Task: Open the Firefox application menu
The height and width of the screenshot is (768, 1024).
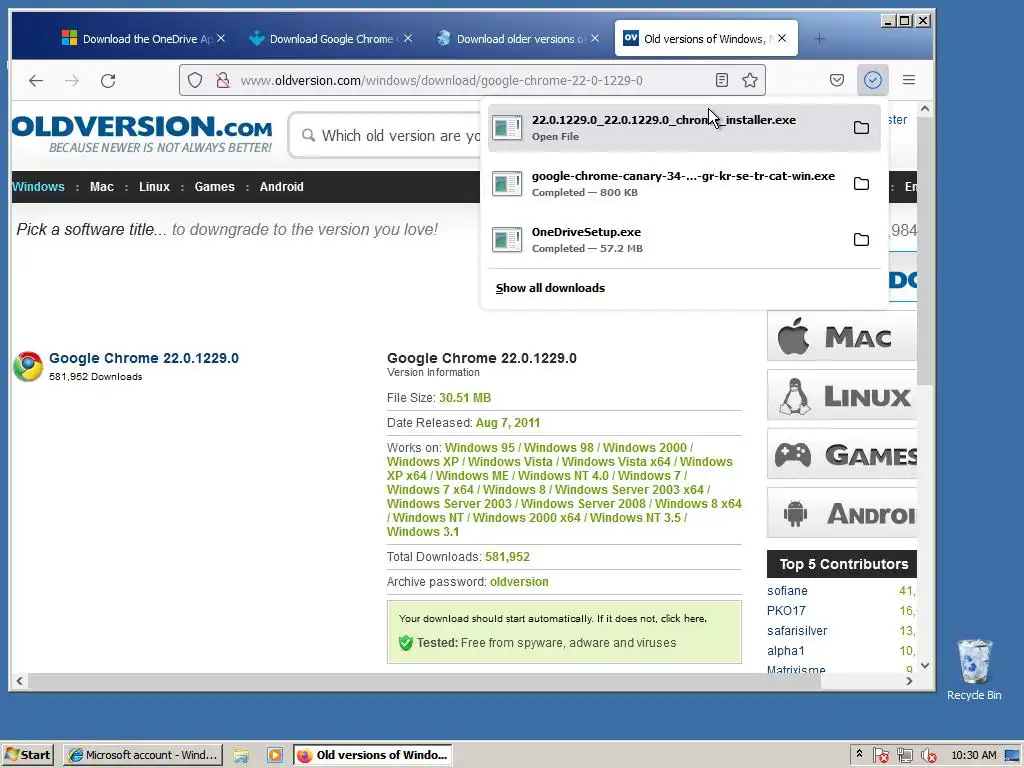Action: [x=908, y=80]
